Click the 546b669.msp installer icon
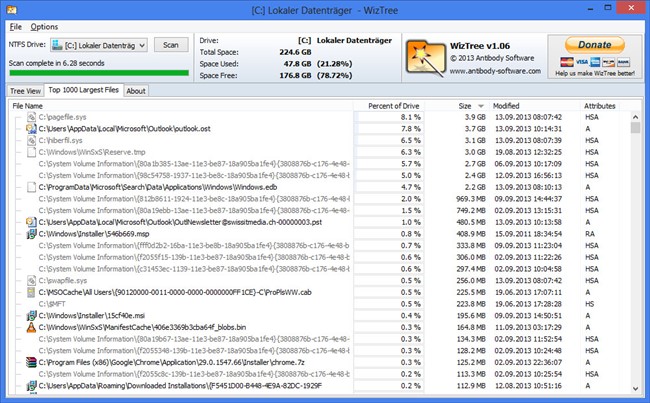 click(x=31, y=234)
